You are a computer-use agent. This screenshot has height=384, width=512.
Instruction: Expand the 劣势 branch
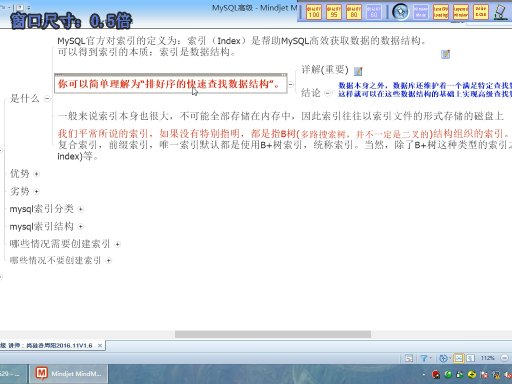pyautogui.click(x=37, y=192)
